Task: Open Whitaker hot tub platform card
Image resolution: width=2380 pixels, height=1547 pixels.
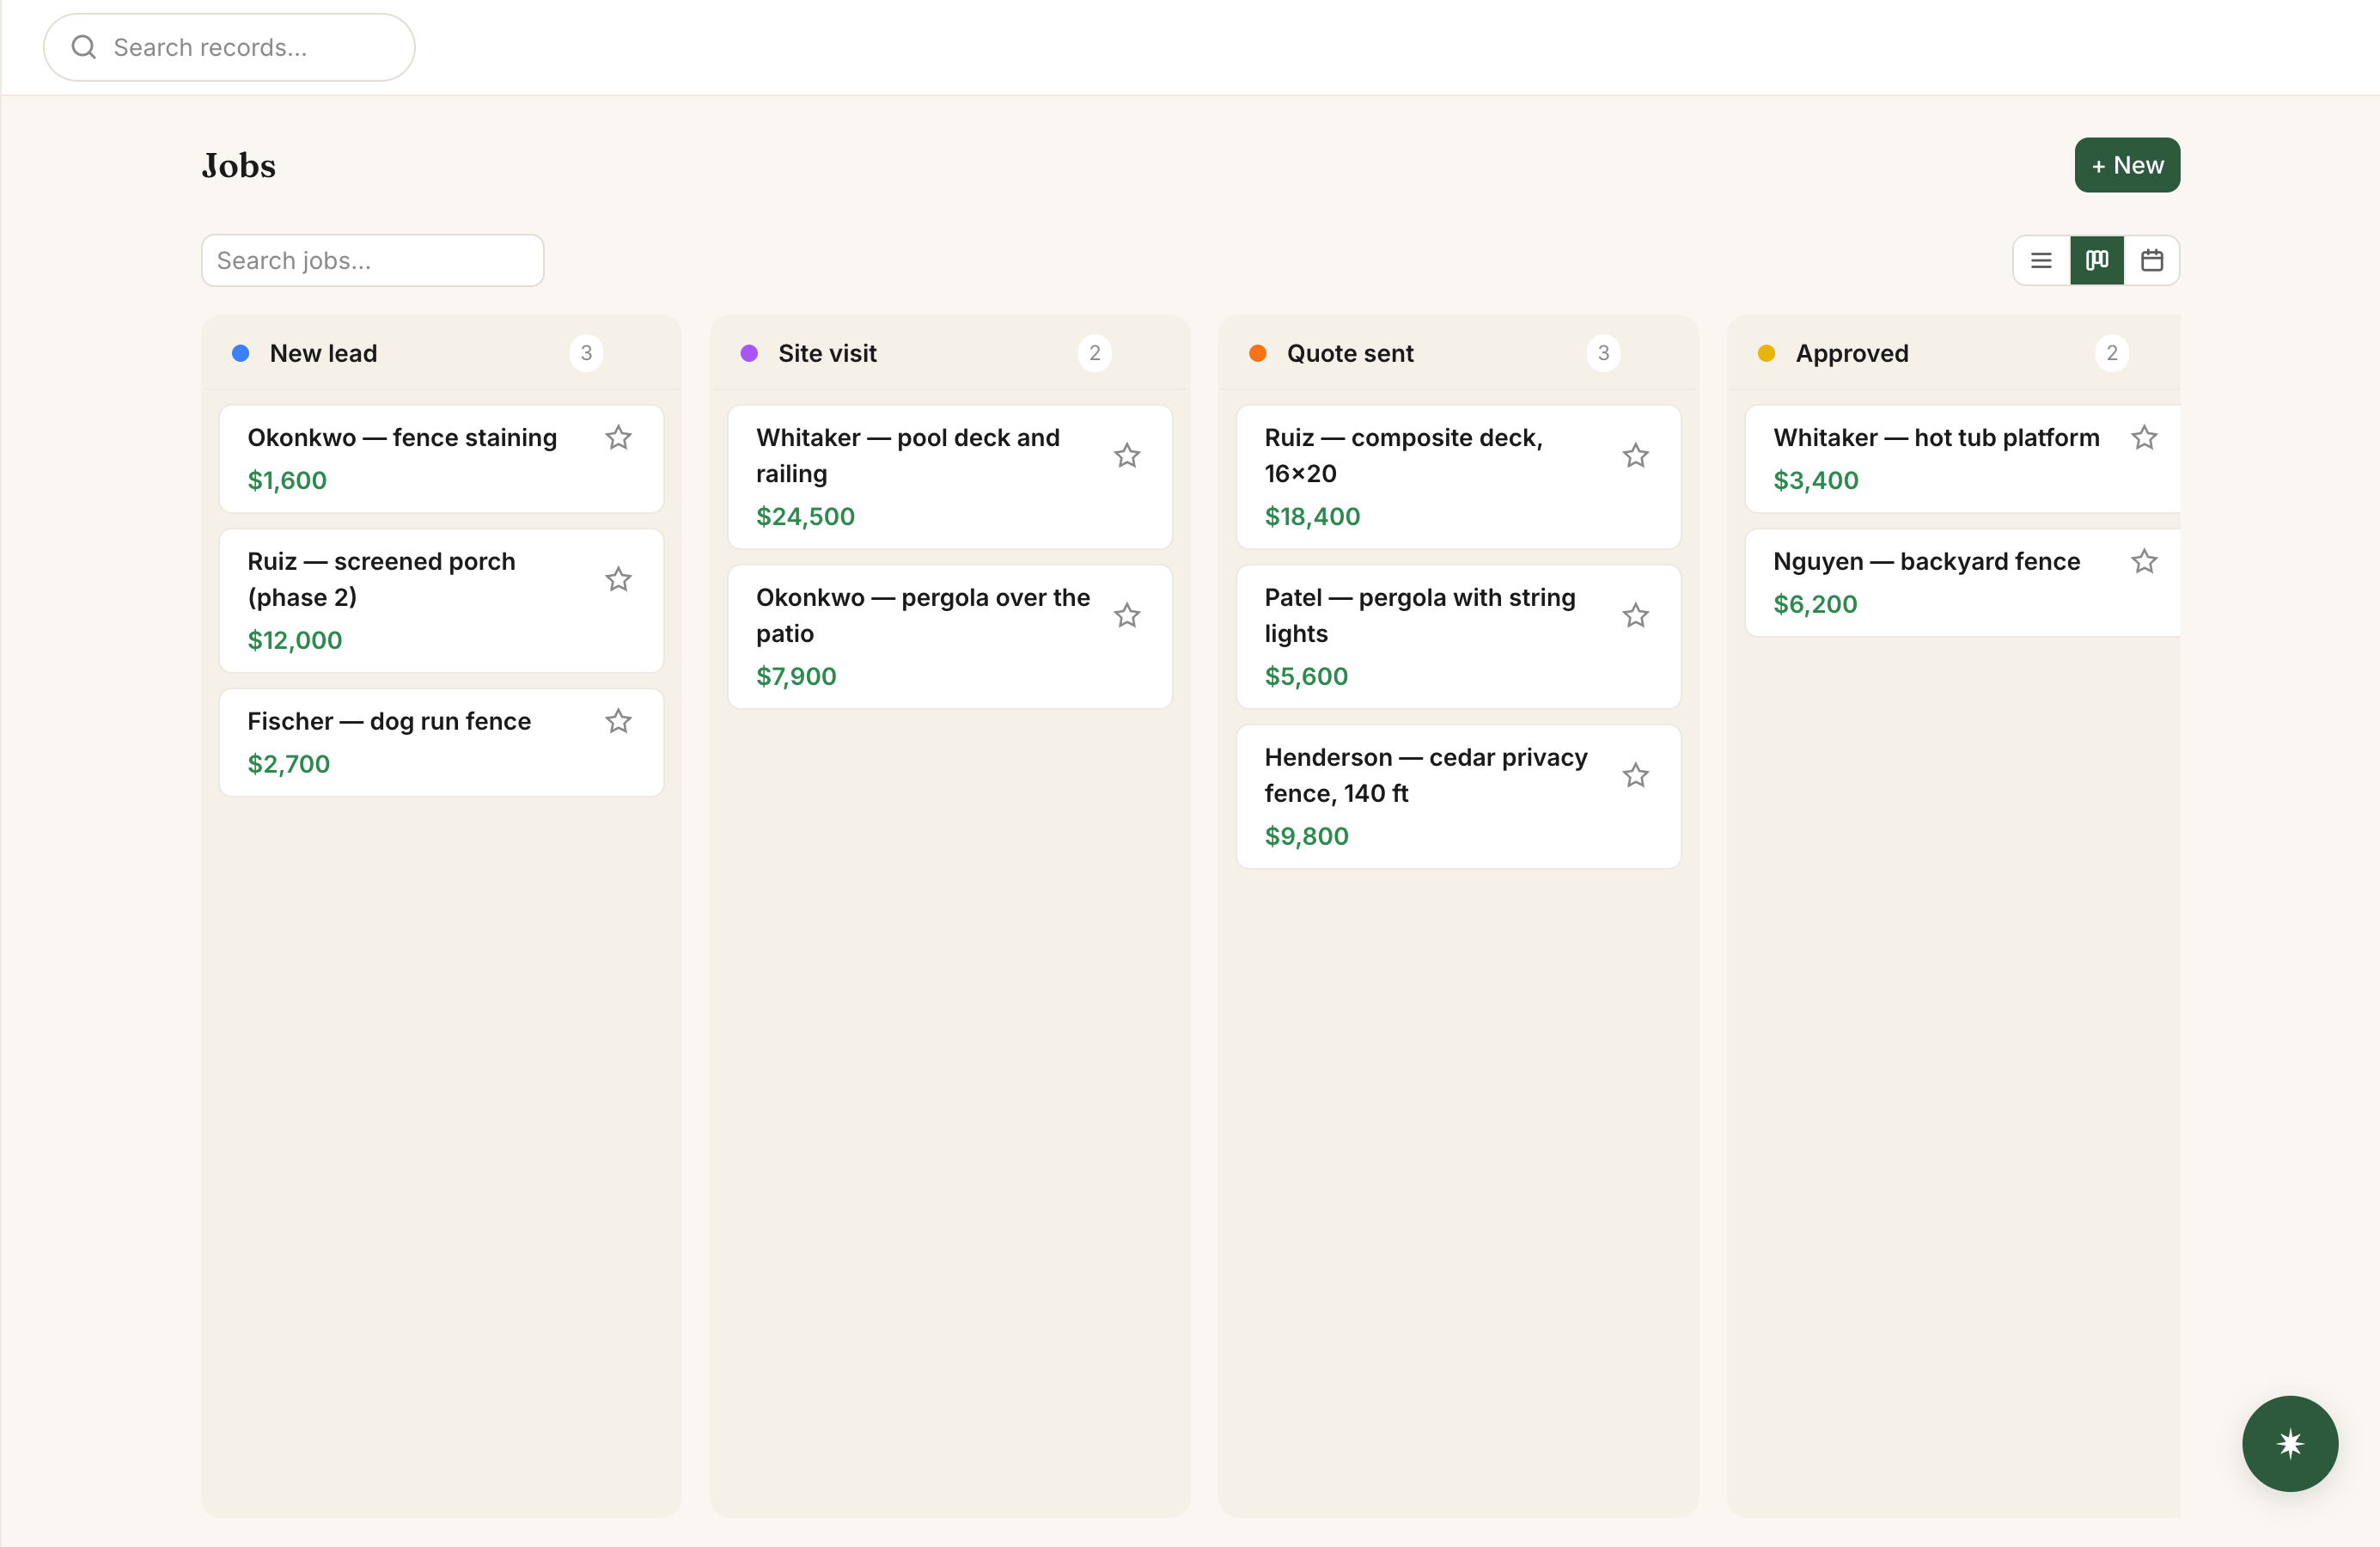Action: (1962, 459)
